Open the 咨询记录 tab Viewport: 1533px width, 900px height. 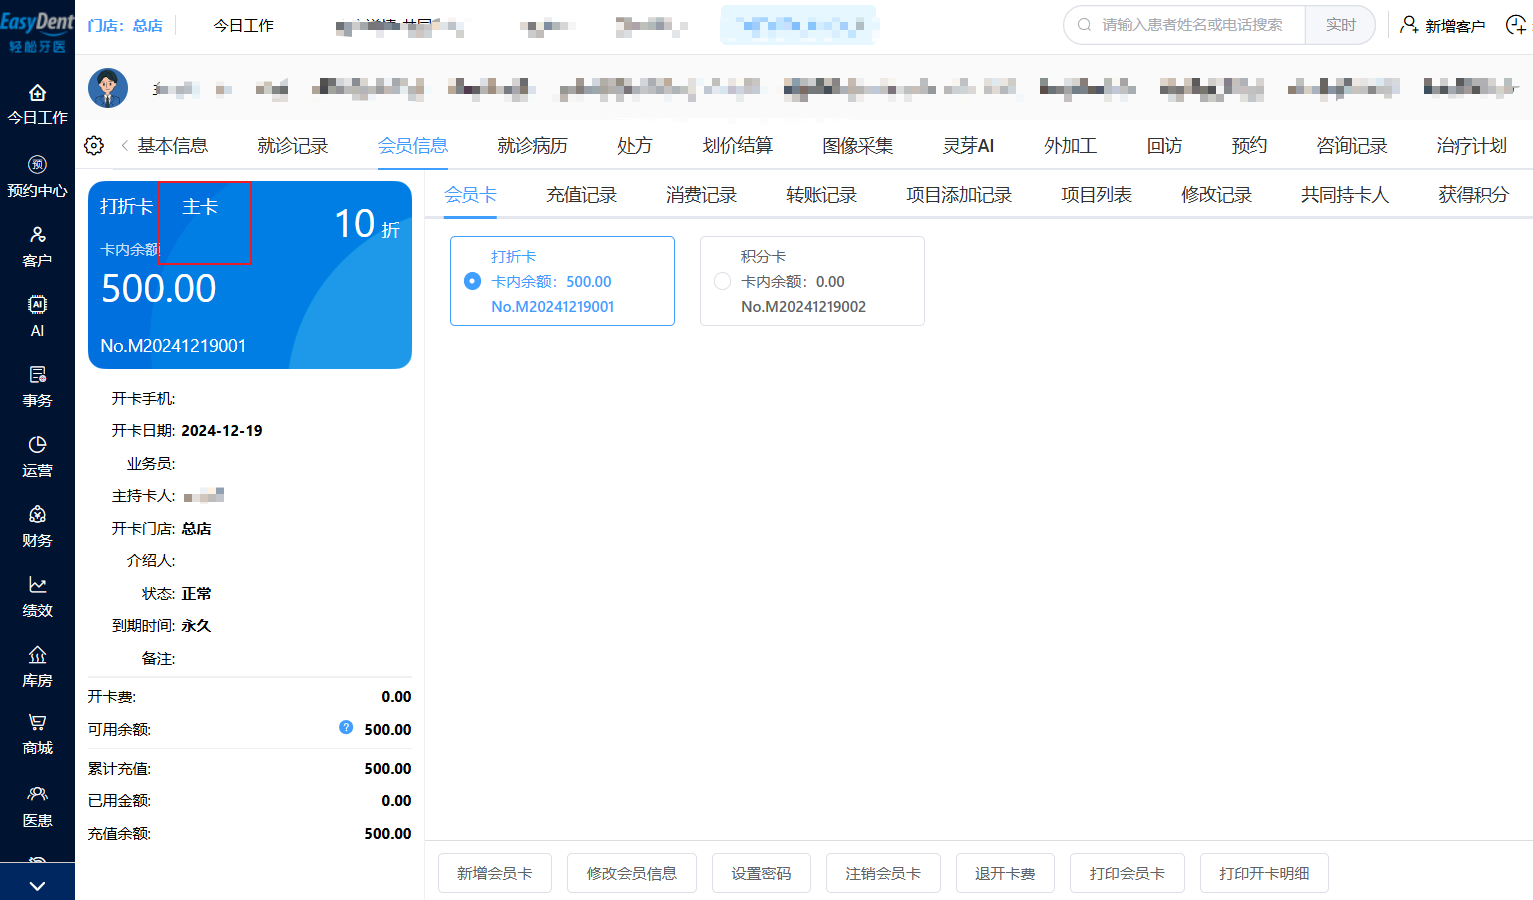pos(1351,146)
